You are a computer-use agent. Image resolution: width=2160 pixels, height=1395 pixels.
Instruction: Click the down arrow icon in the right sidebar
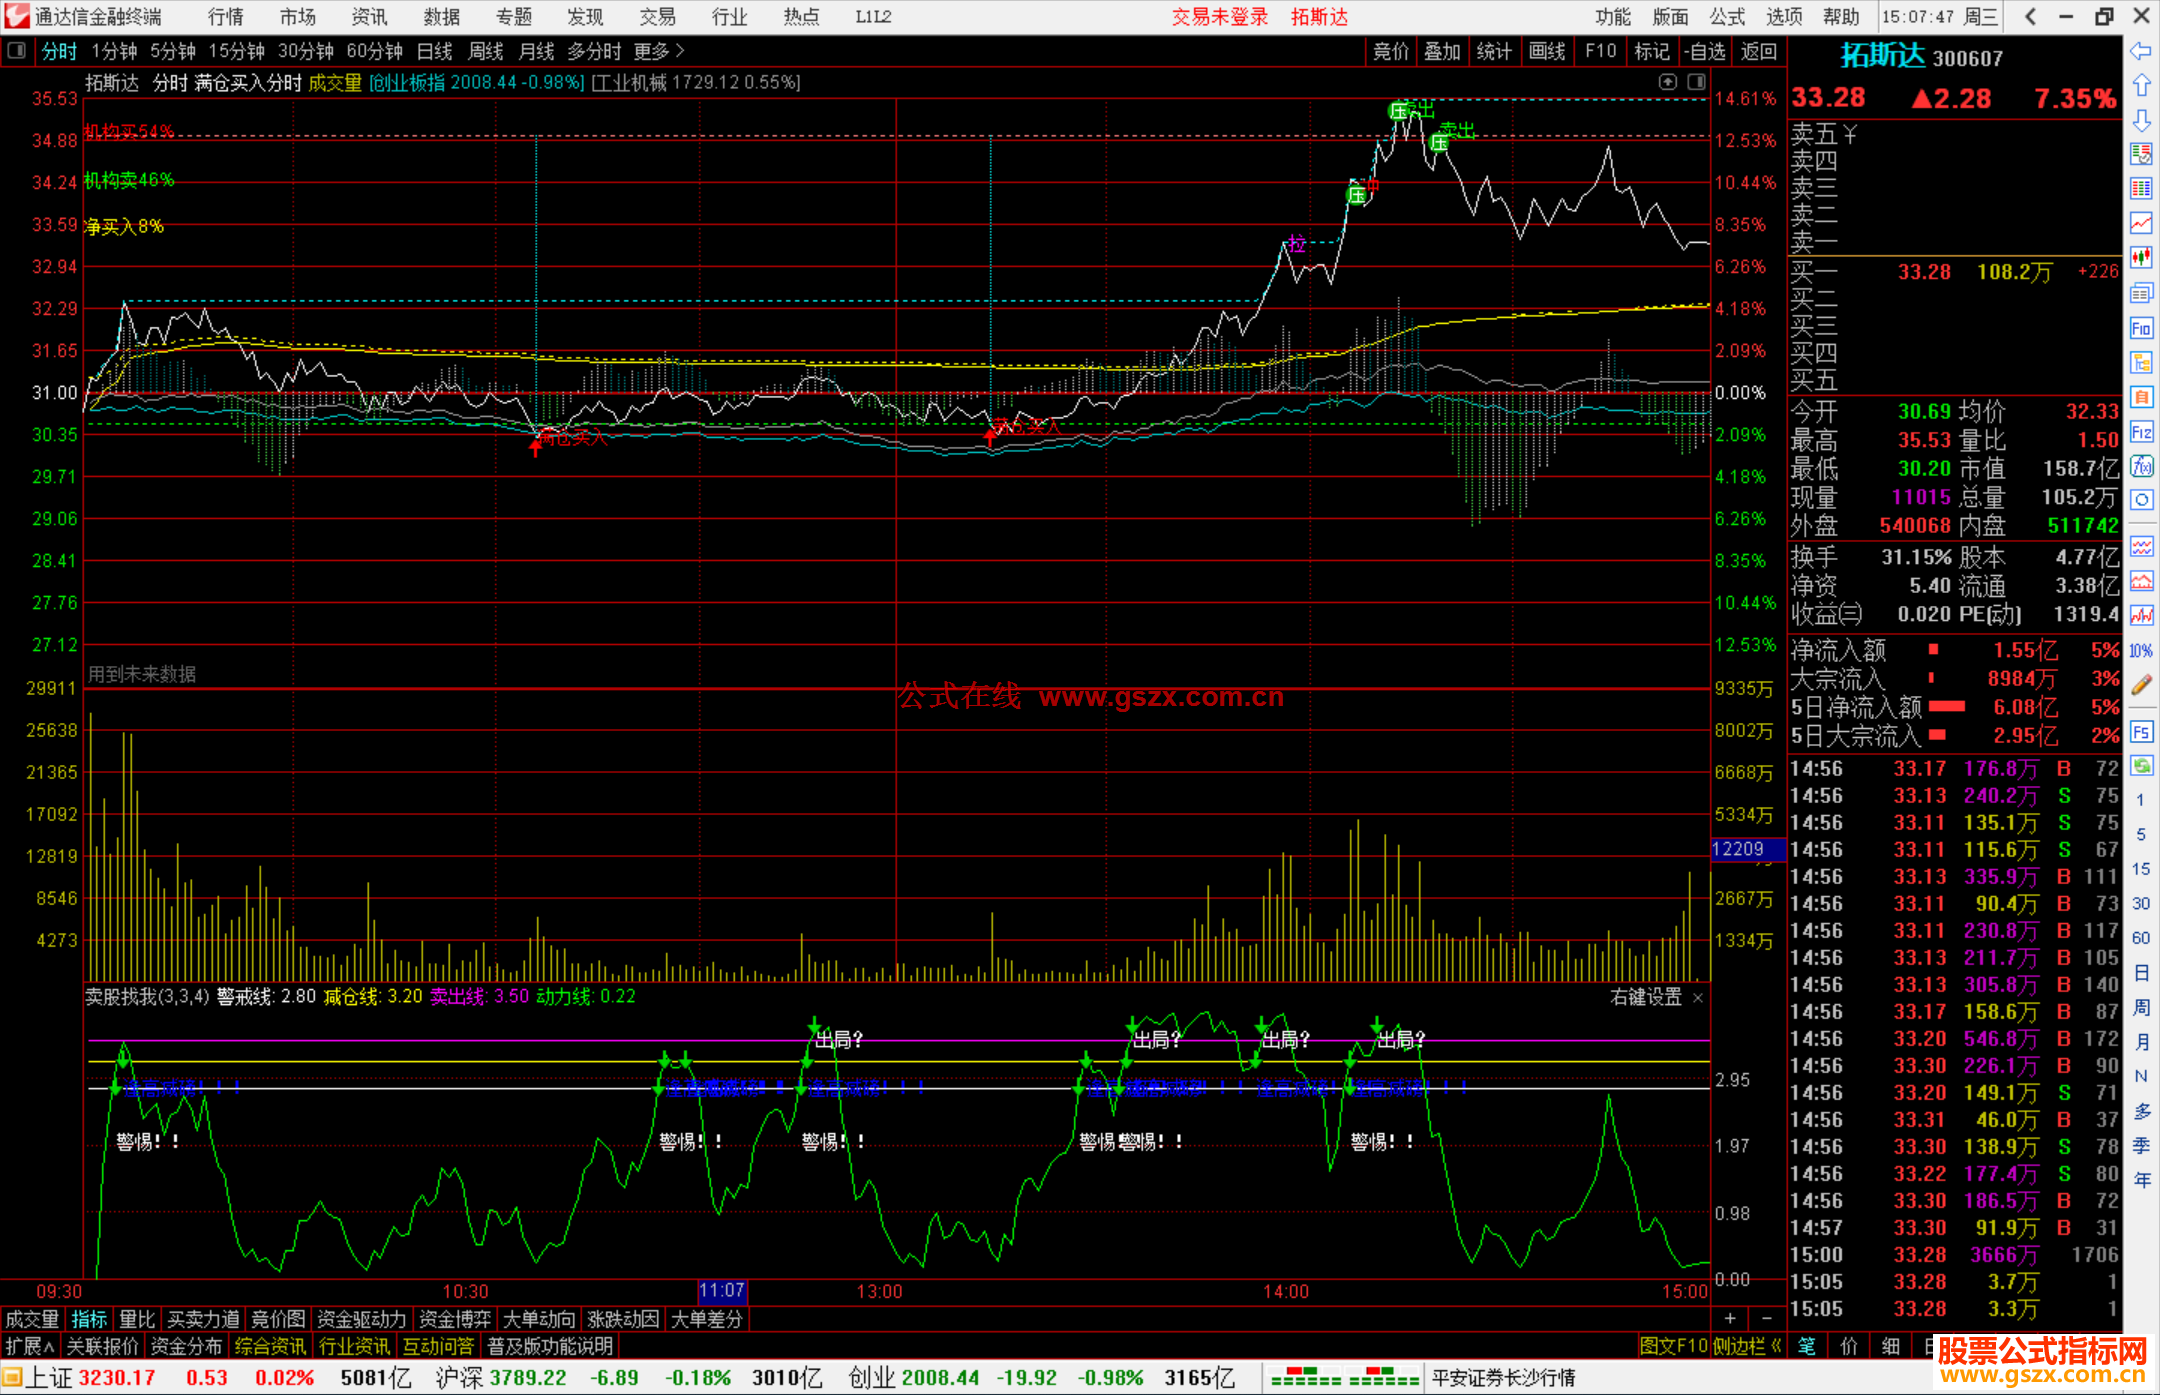click(2141, 120)
